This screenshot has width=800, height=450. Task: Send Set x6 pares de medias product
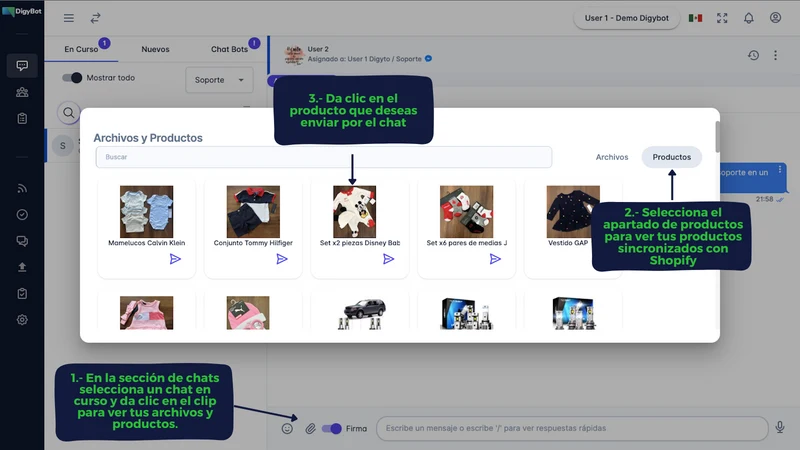[x=495, y=259]
